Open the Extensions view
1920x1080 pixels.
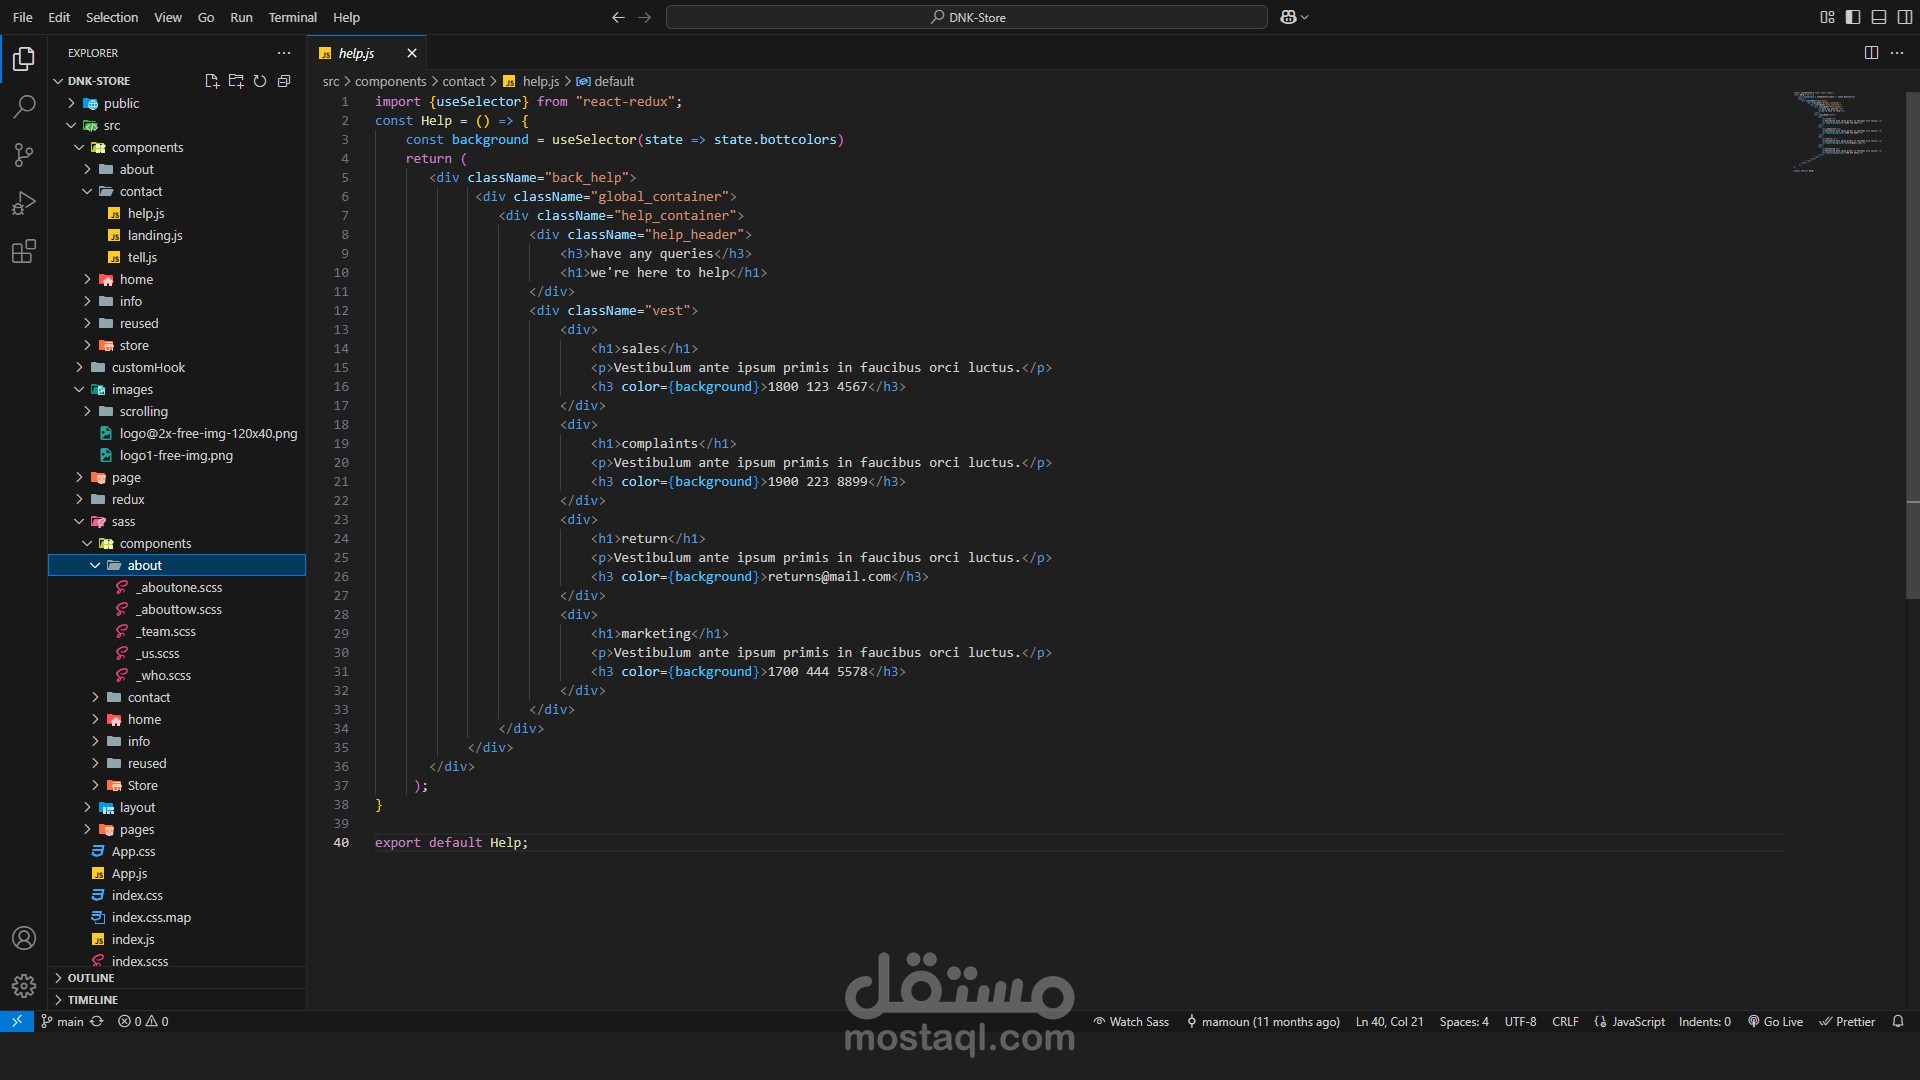click(x=24, y=251)
